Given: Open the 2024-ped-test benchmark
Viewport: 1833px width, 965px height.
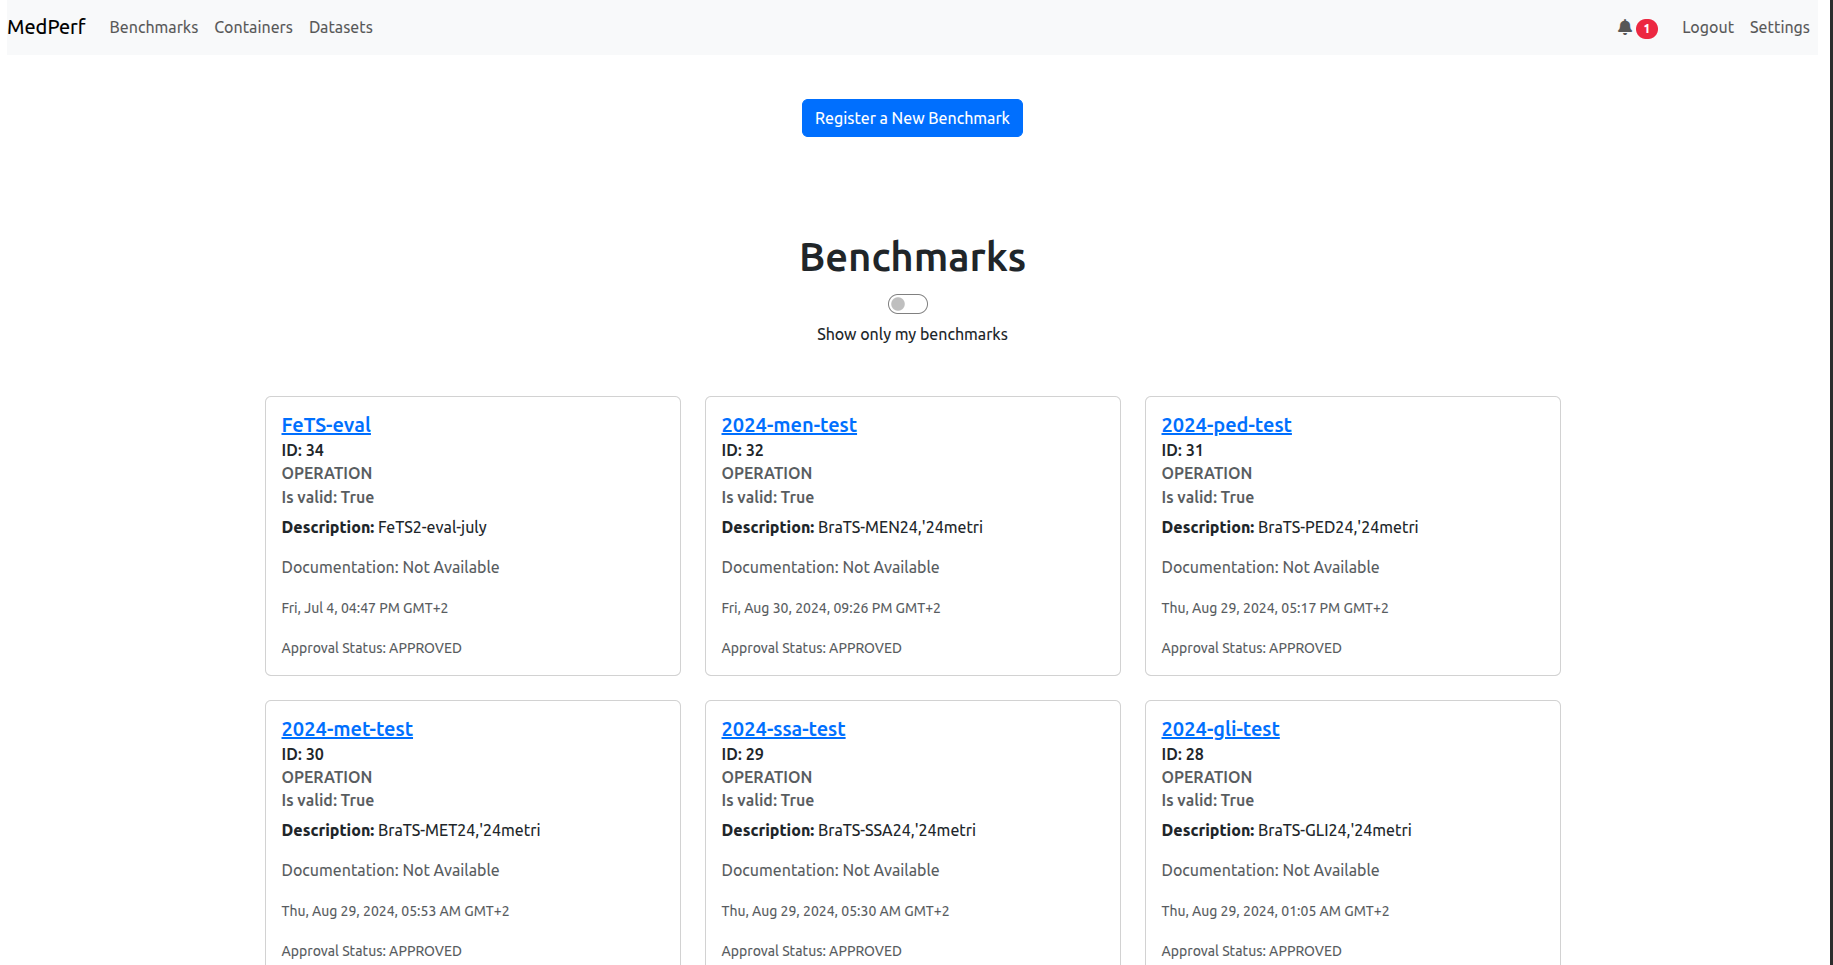Looking at the screenshot, I should (x=1226, y=425).
